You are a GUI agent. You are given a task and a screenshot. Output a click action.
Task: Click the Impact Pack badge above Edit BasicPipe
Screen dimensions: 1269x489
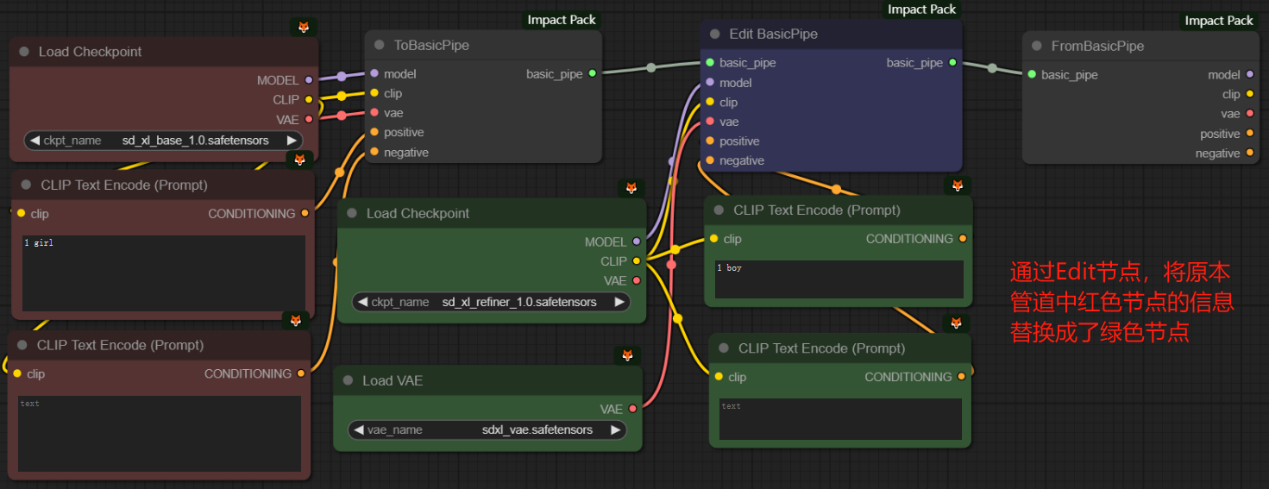921,9
